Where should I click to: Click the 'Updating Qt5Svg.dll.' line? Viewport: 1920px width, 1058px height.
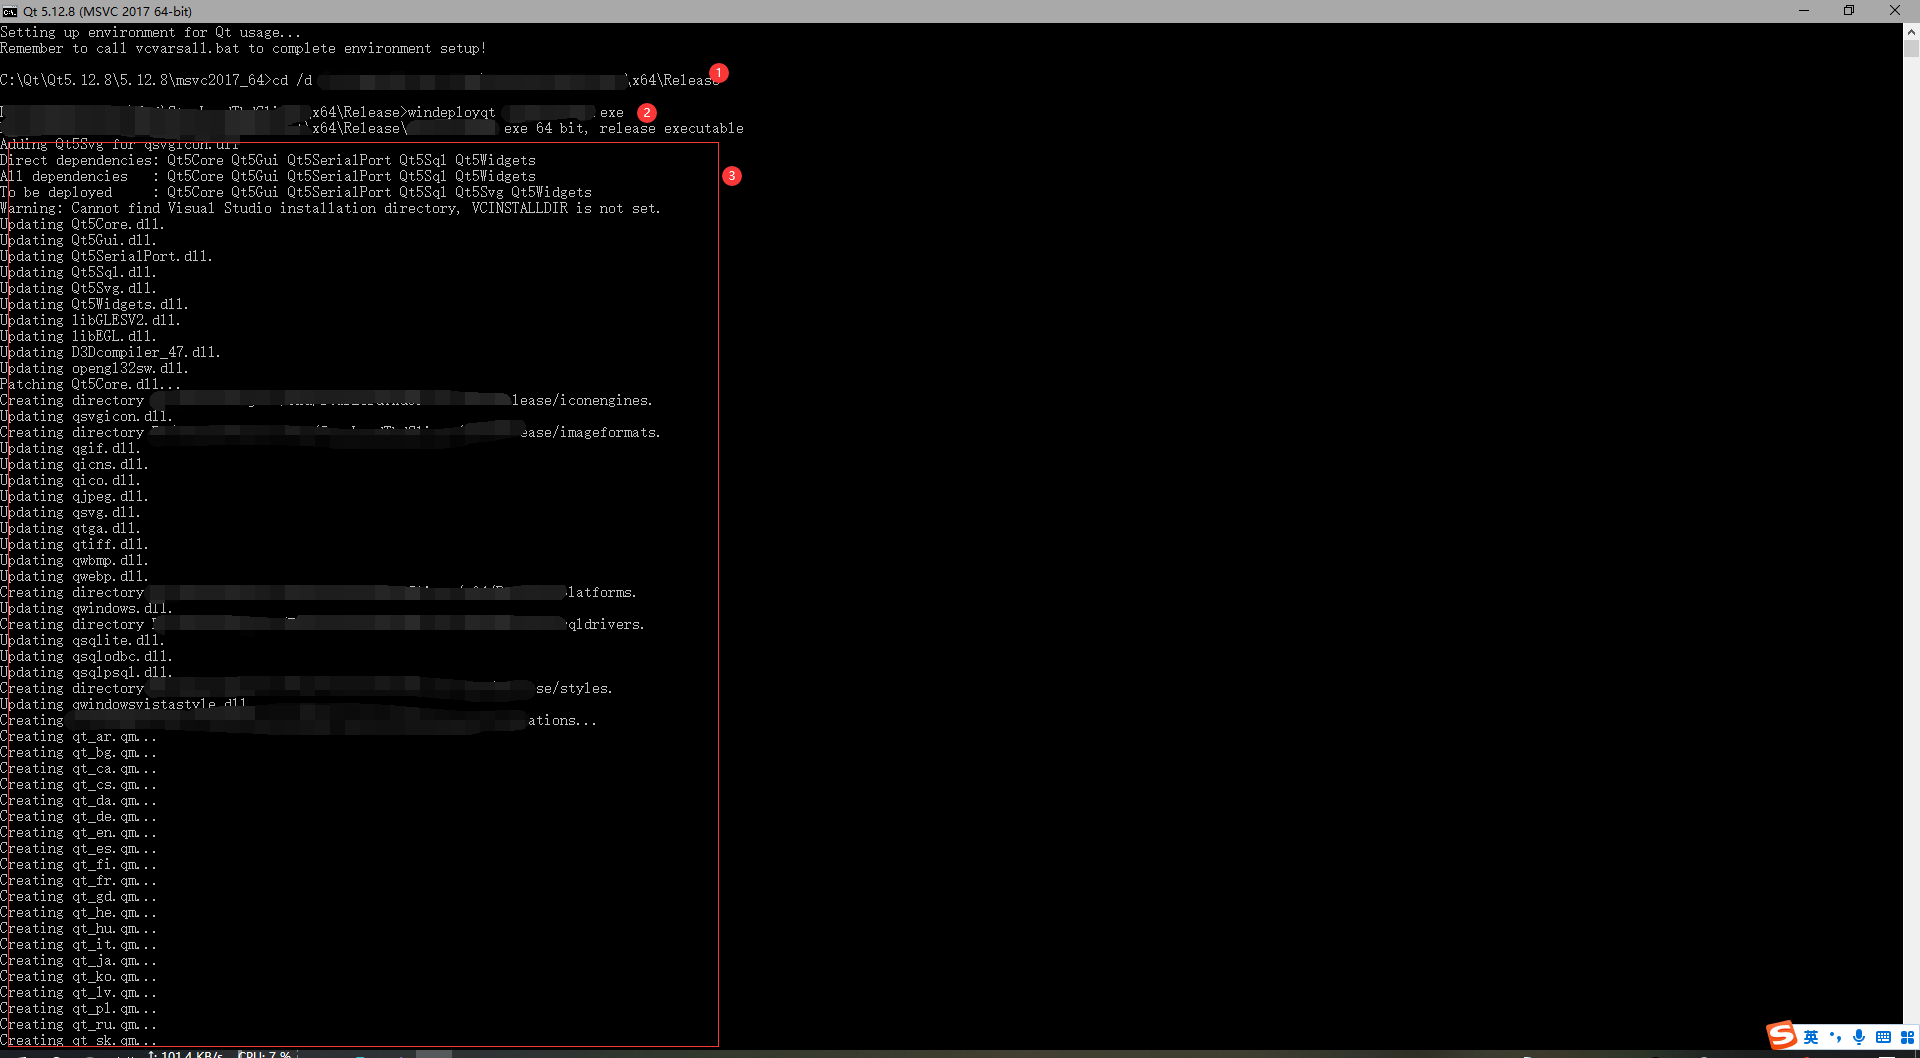[78, 289]
